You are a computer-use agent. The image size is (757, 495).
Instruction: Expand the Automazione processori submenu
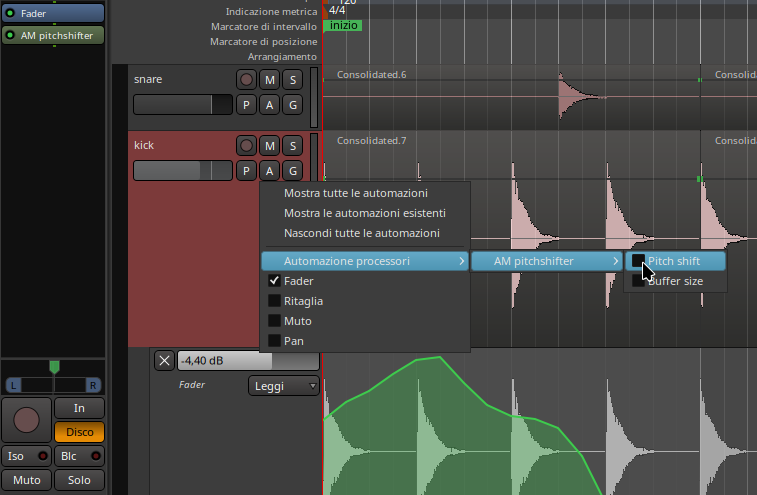point(364,261)
